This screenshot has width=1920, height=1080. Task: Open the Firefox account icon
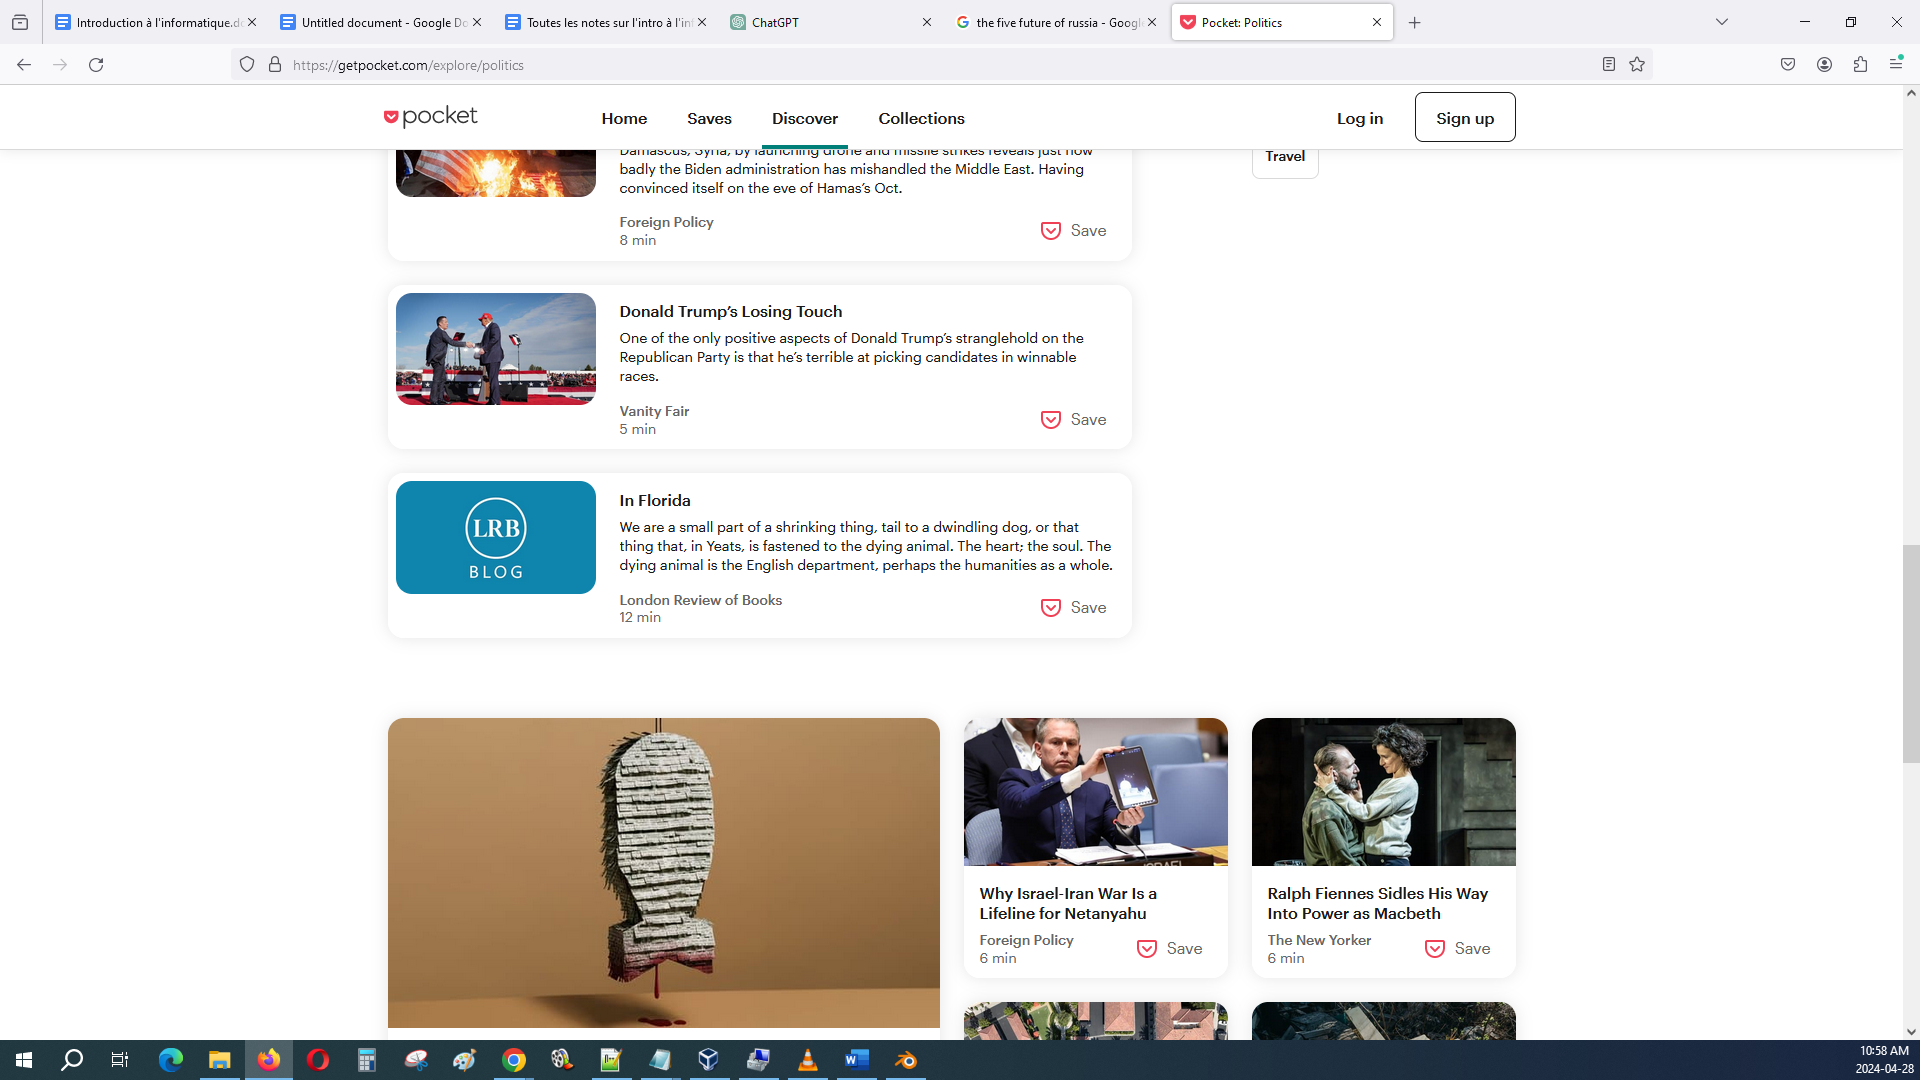point(1824,65)
